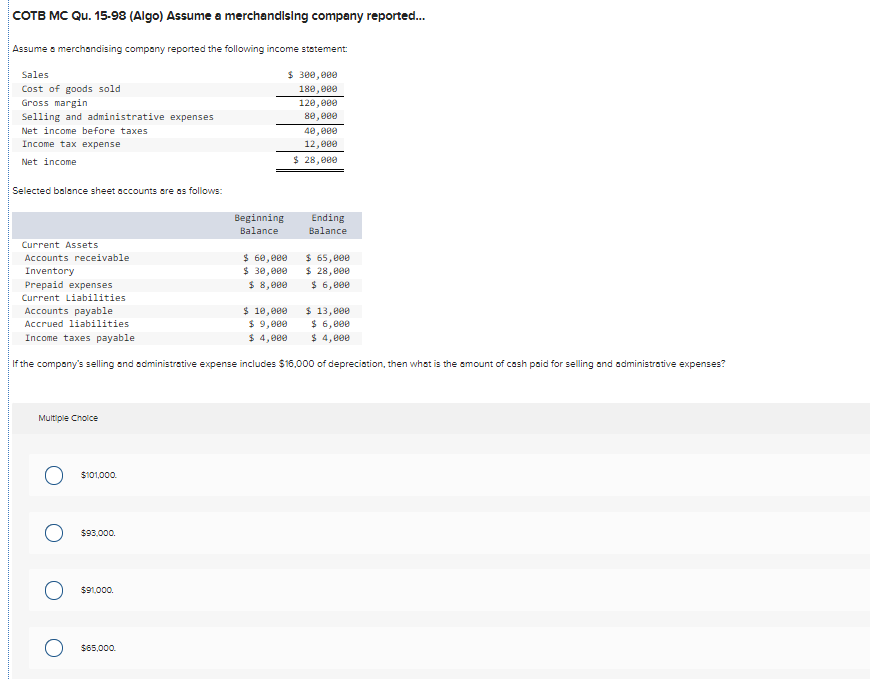Mark the $65,000 radio option
The width and height of the screenshot is (870, 679).
[54, 648]
